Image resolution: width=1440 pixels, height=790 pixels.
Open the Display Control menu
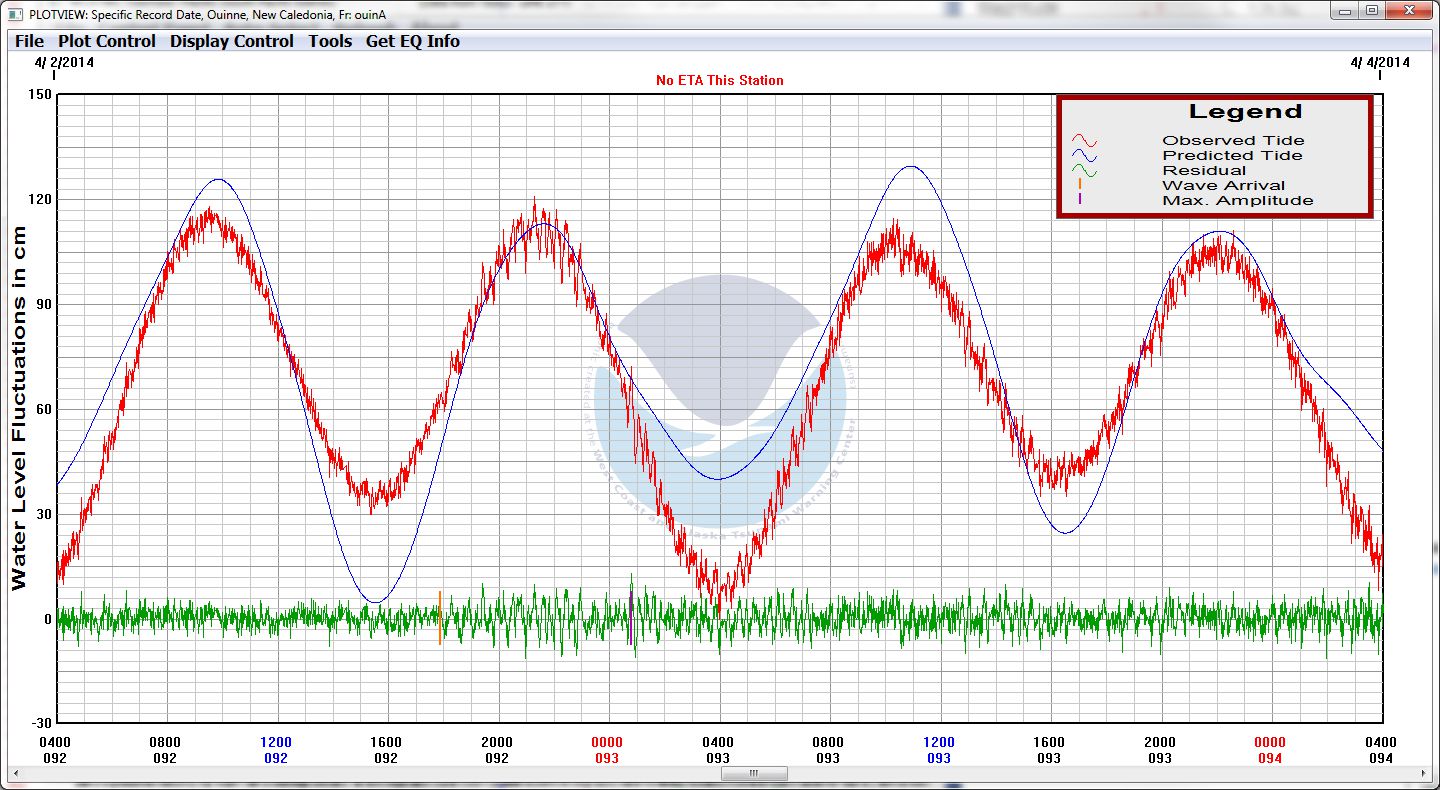(x=232, y=41)
